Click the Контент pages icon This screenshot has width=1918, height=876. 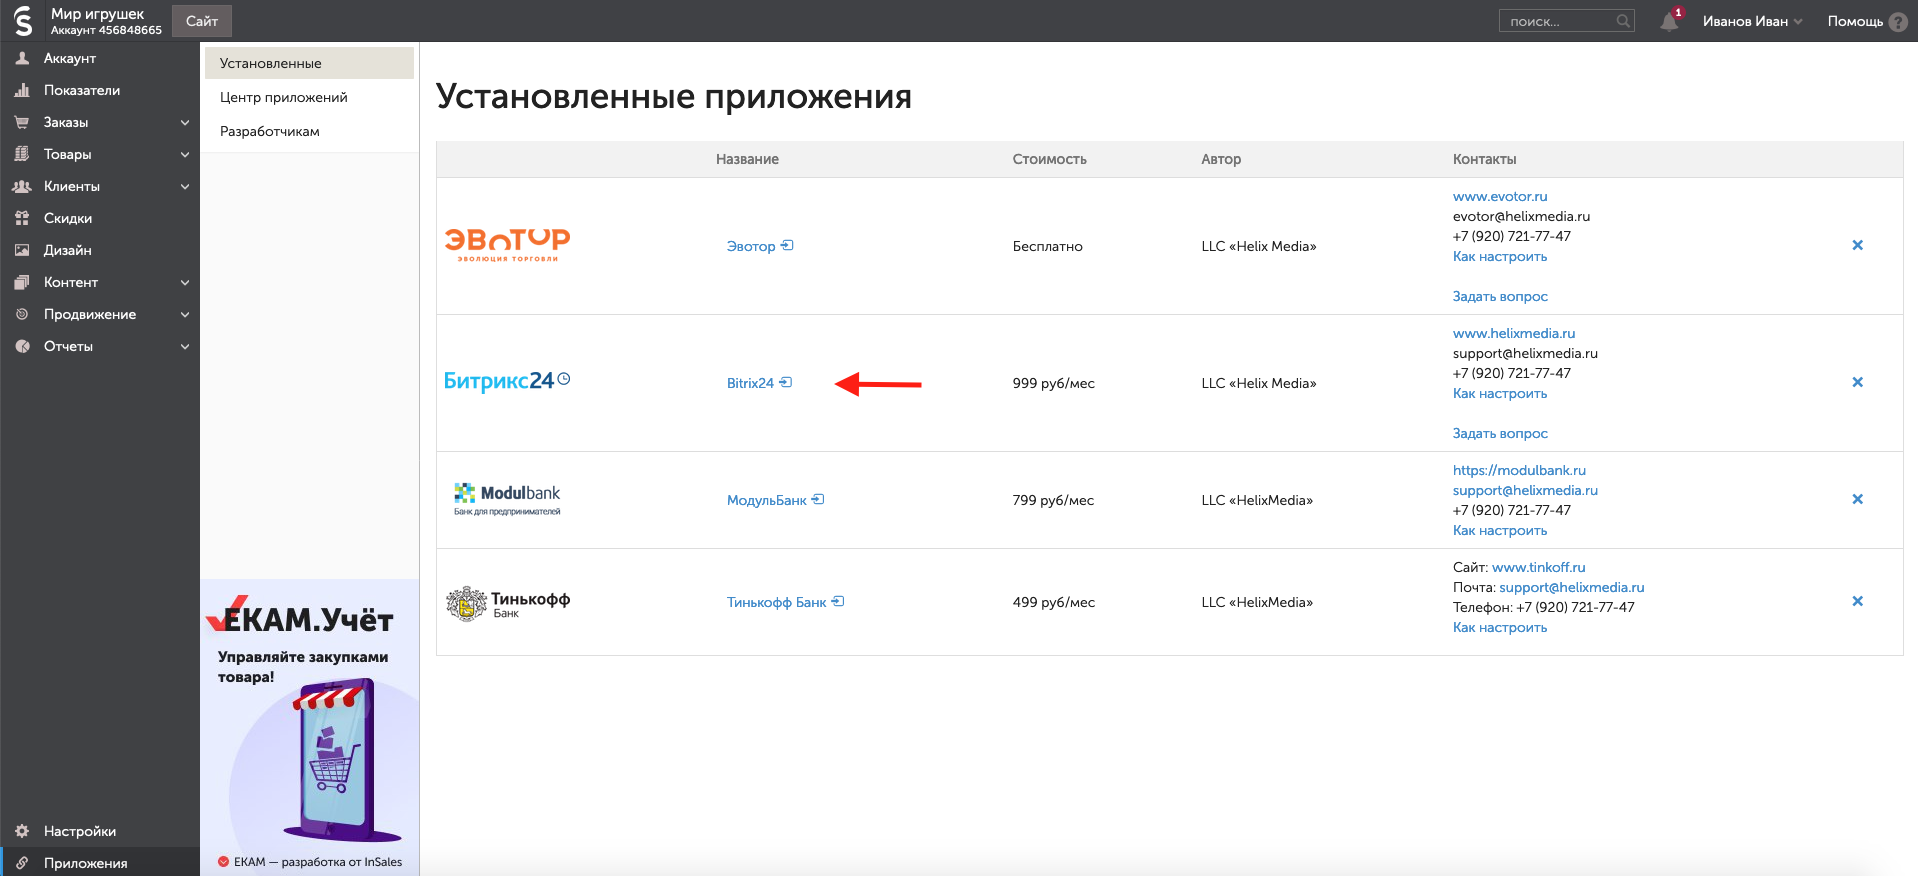pyautogui.click(x=22, y=282)
